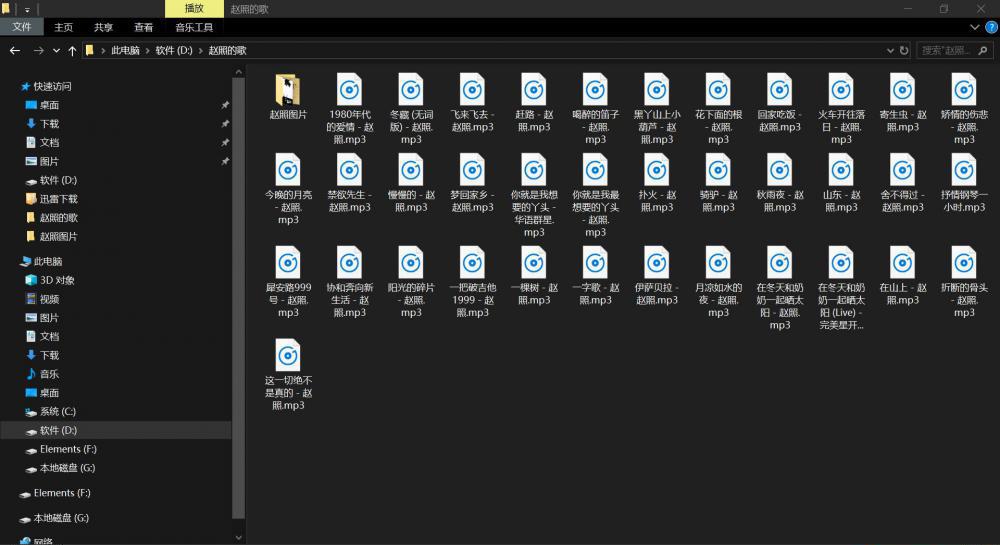Screen dimensions: 1000x545
Task: Go up one folder level
Action: (x=72, y=50)
